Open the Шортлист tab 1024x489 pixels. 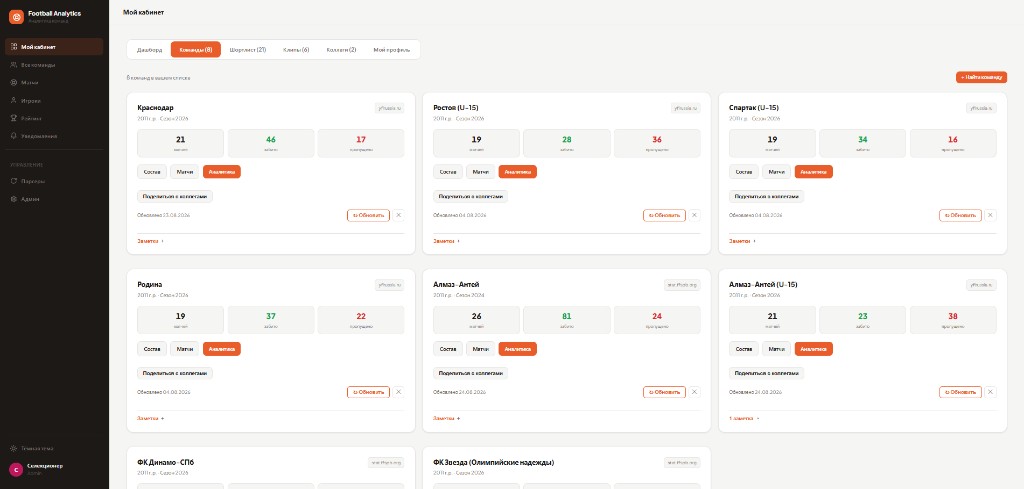(248, 50)
